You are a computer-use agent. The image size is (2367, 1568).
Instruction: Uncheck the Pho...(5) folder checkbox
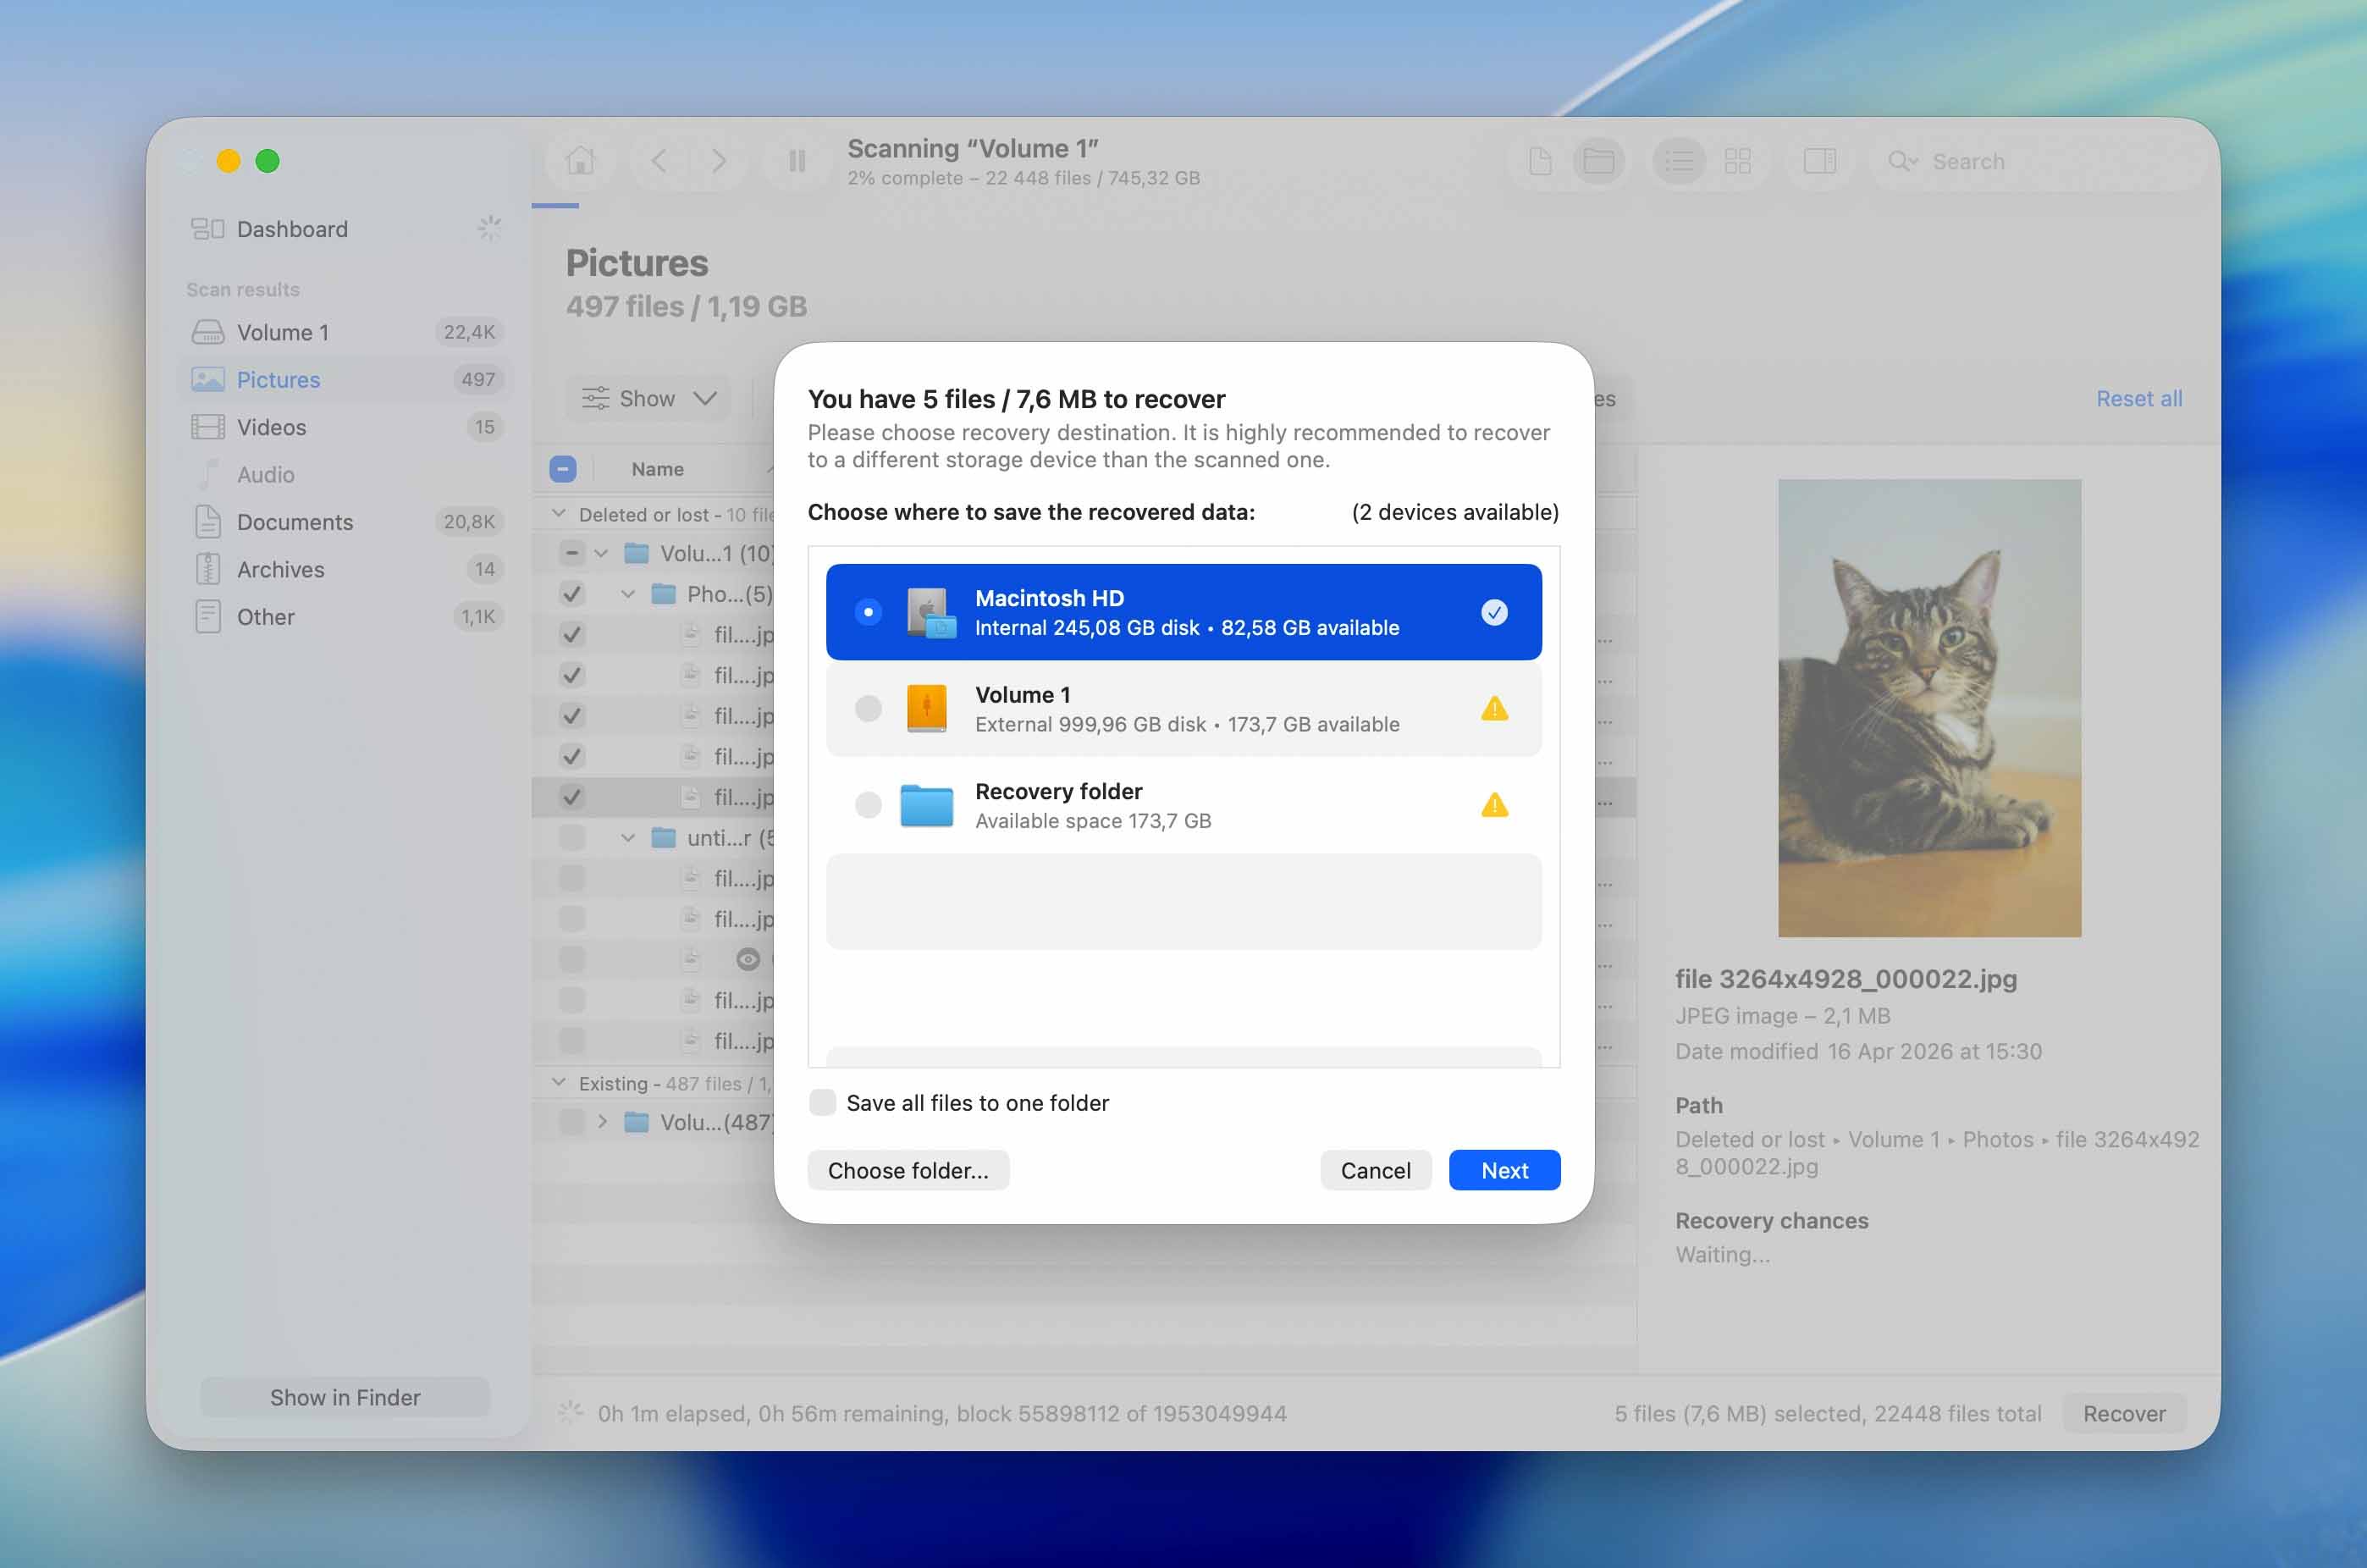click(572, 594)
